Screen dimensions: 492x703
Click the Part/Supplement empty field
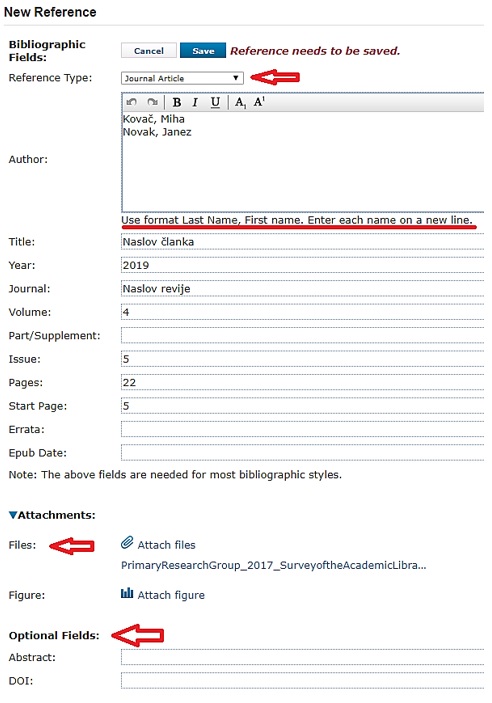pos(302,335)
